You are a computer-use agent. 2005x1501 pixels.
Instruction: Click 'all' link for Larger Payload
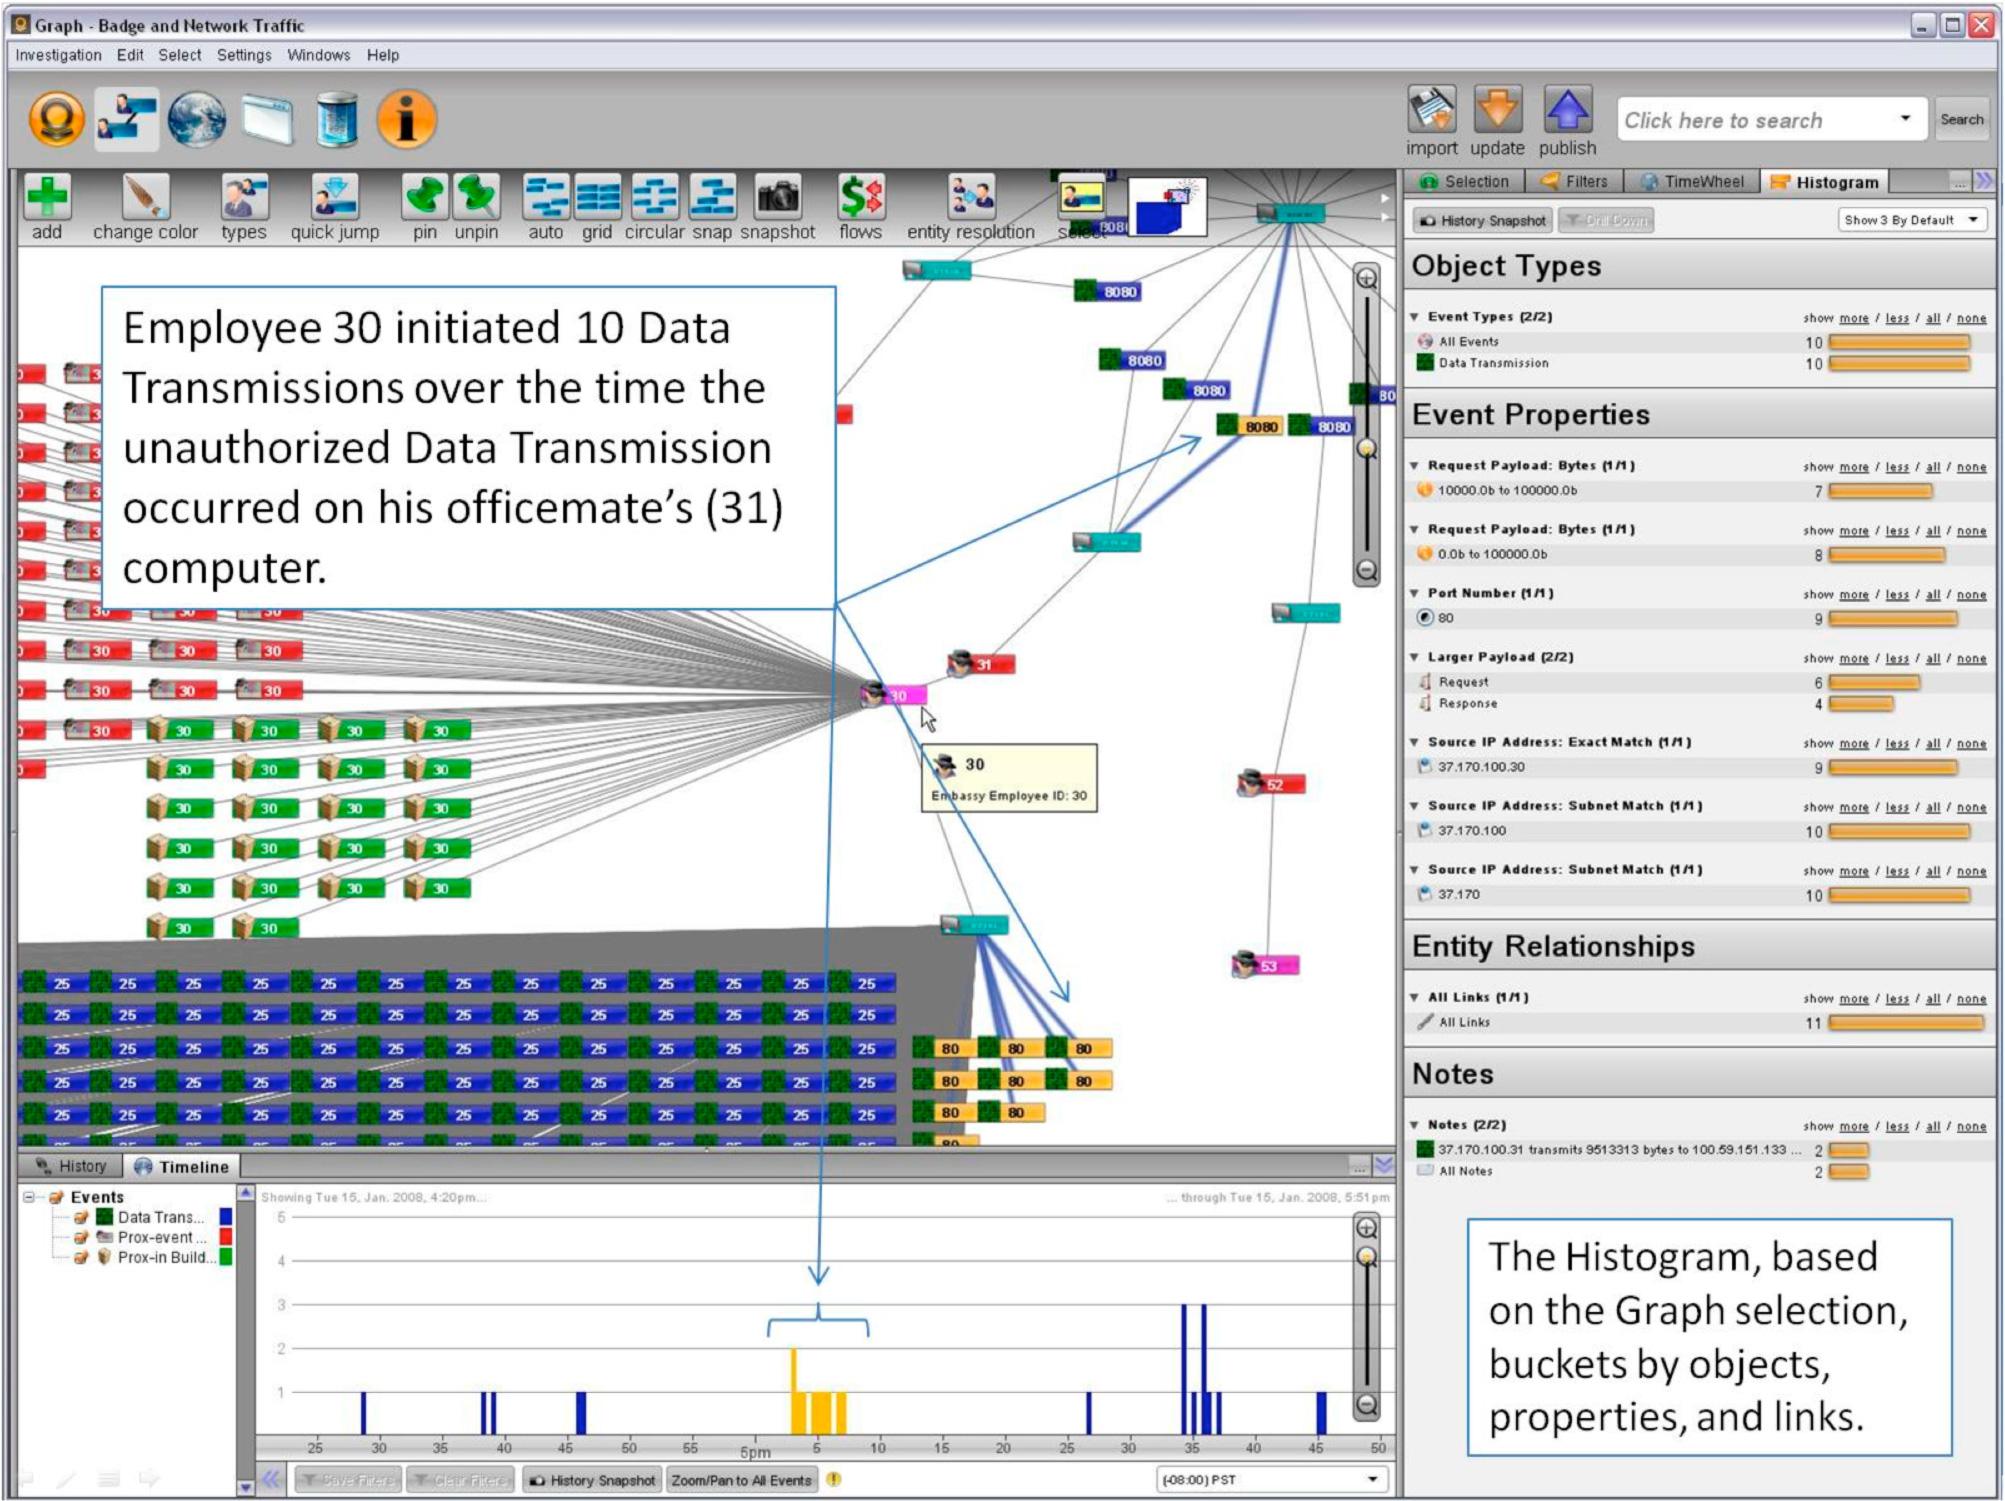(1933, 658)
